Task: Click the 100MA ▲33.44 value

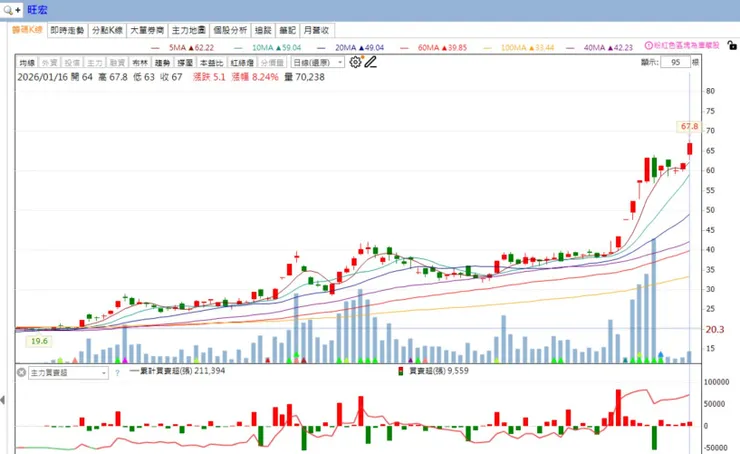Action: pos(528,48)
